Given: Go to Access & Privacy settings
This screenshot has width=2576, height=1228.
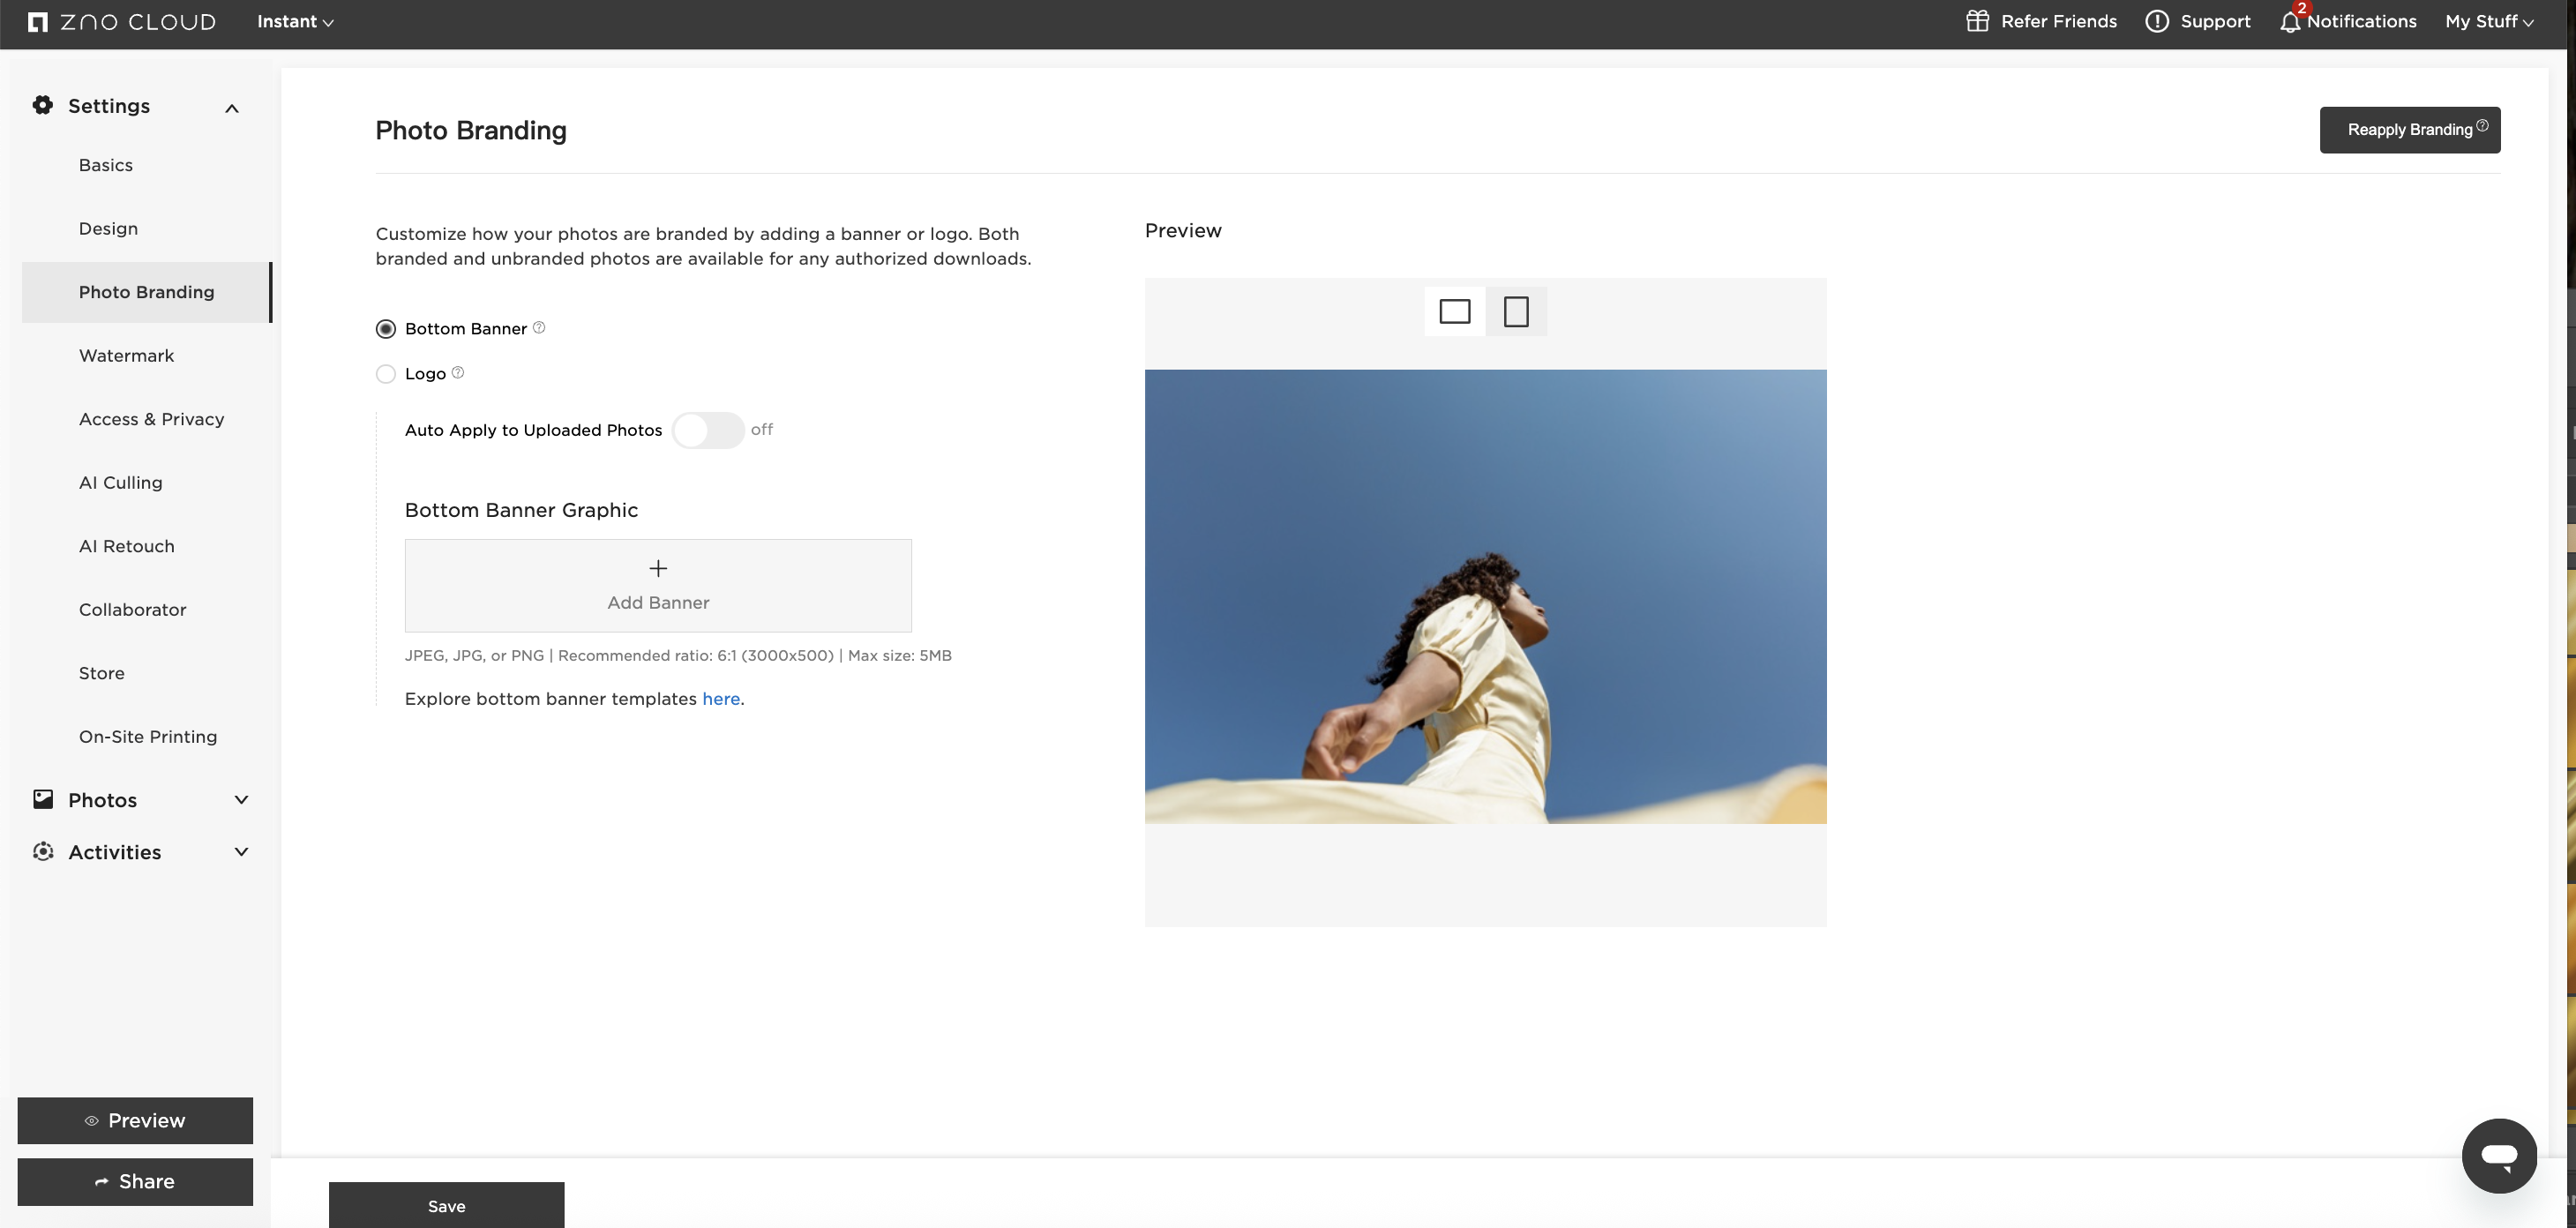Looking at the screenshot, I should pos(151,419).
